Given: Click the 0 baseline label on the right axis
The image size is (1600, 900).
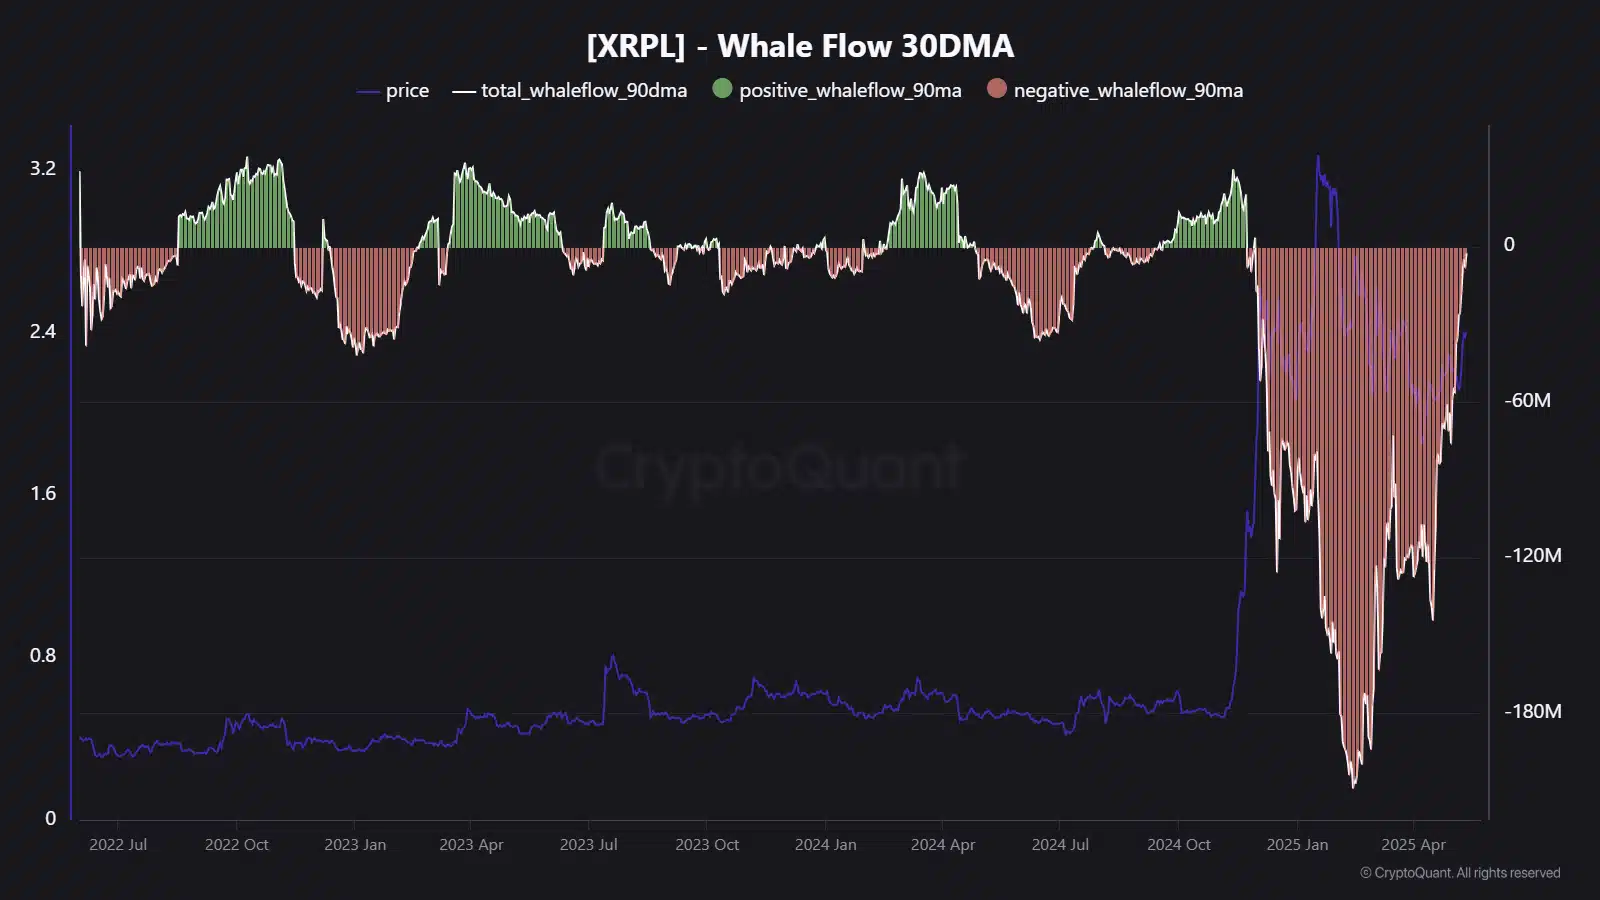Looking at the screenshot, I should 1512,243.
